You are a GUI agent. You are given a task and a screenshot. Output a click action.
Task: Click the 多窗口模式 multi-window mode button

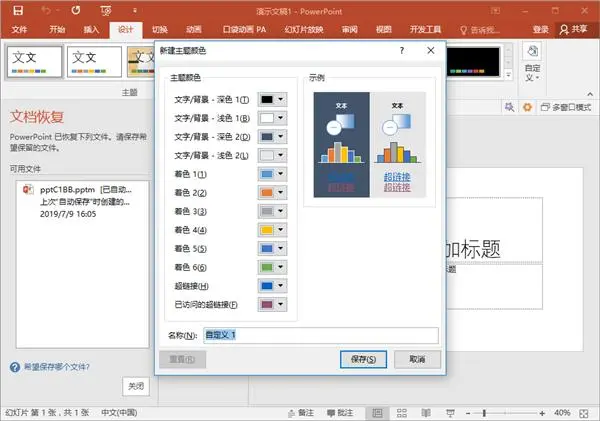point(566,108)
